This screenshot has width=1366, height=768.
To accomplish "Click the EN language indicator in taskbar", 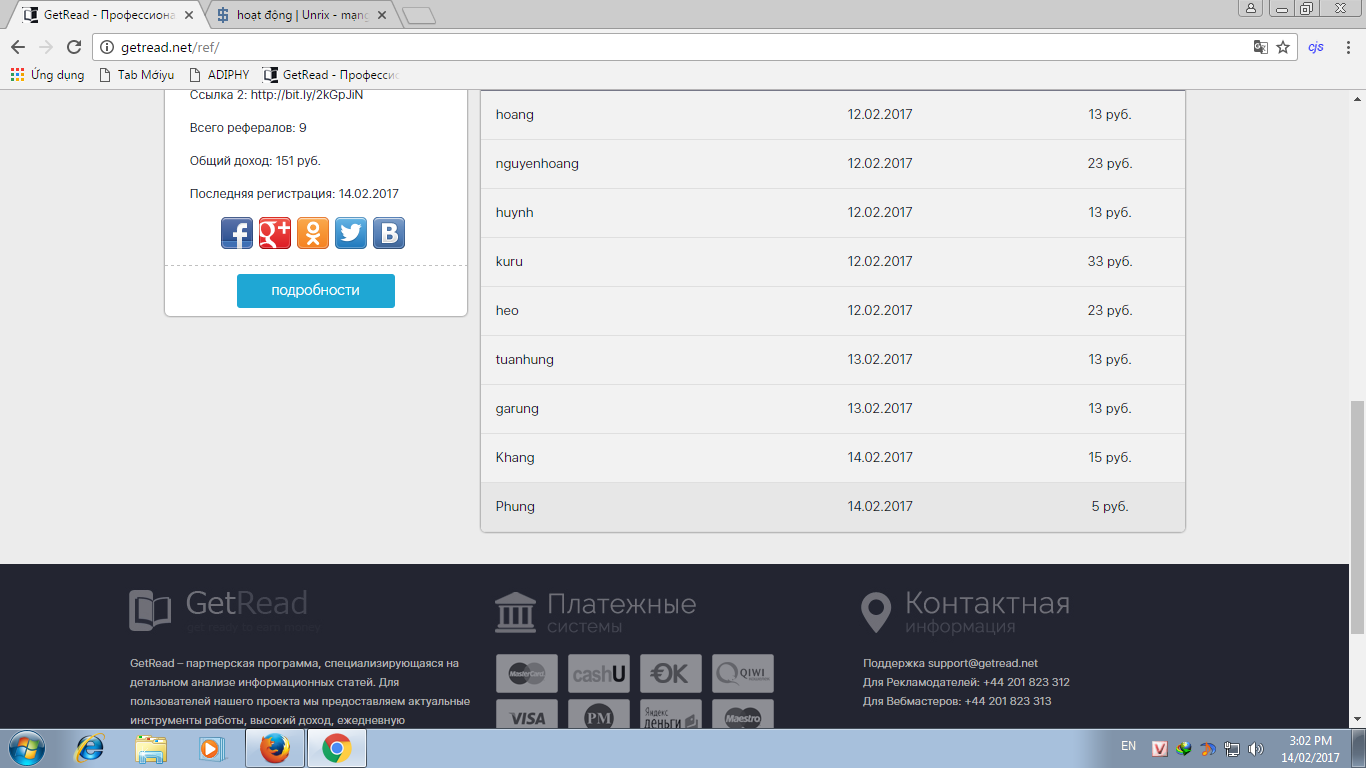I will [1128, 746].
